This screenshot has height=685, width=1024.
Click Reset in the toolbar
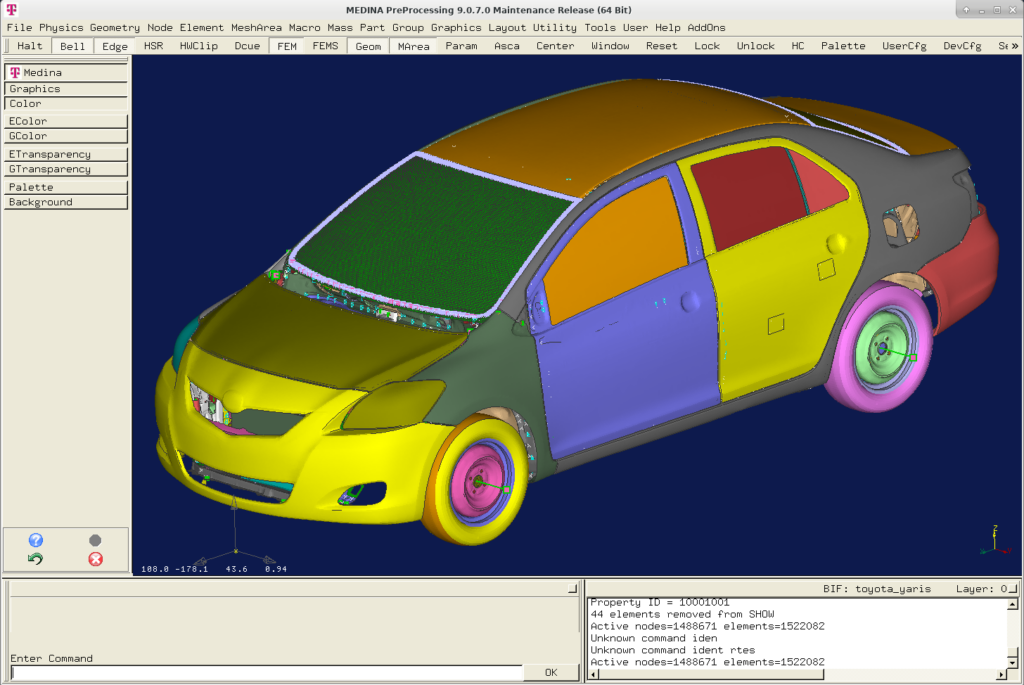tap(662, 46)
